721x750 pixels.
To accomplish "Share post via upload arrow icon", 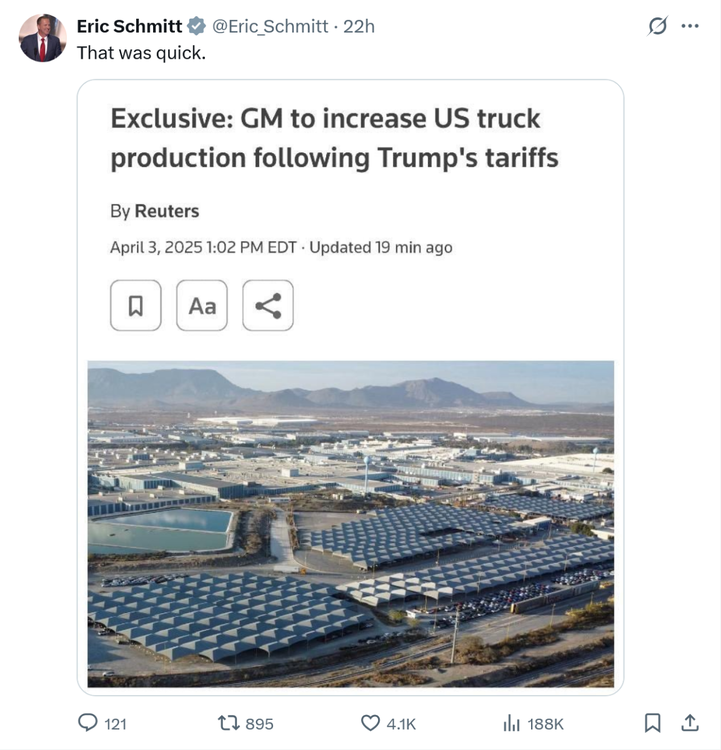I will point(690,722).
